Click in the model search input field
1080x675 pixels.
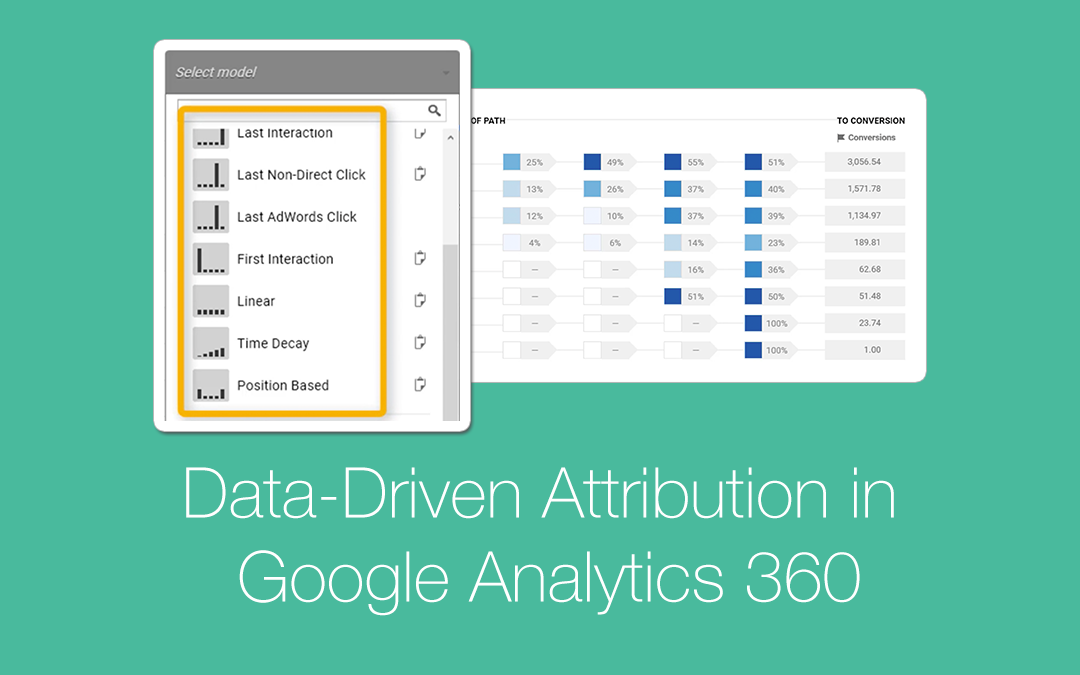pyautogui.click(x=300, y=111)
